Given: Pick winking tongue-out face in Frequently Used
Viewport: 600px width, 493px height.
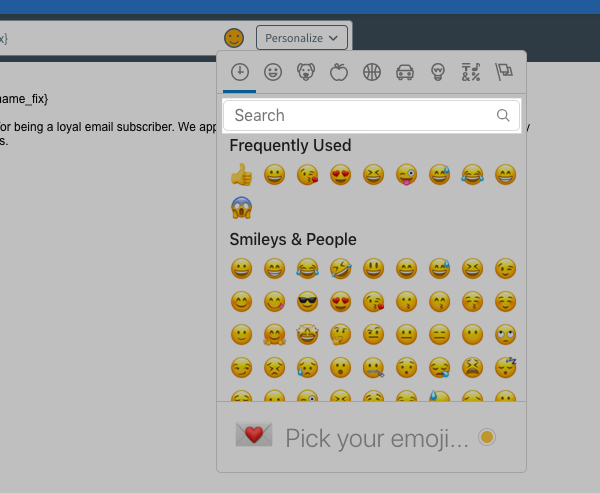Looking at the screenshot, I should [406, 175].
